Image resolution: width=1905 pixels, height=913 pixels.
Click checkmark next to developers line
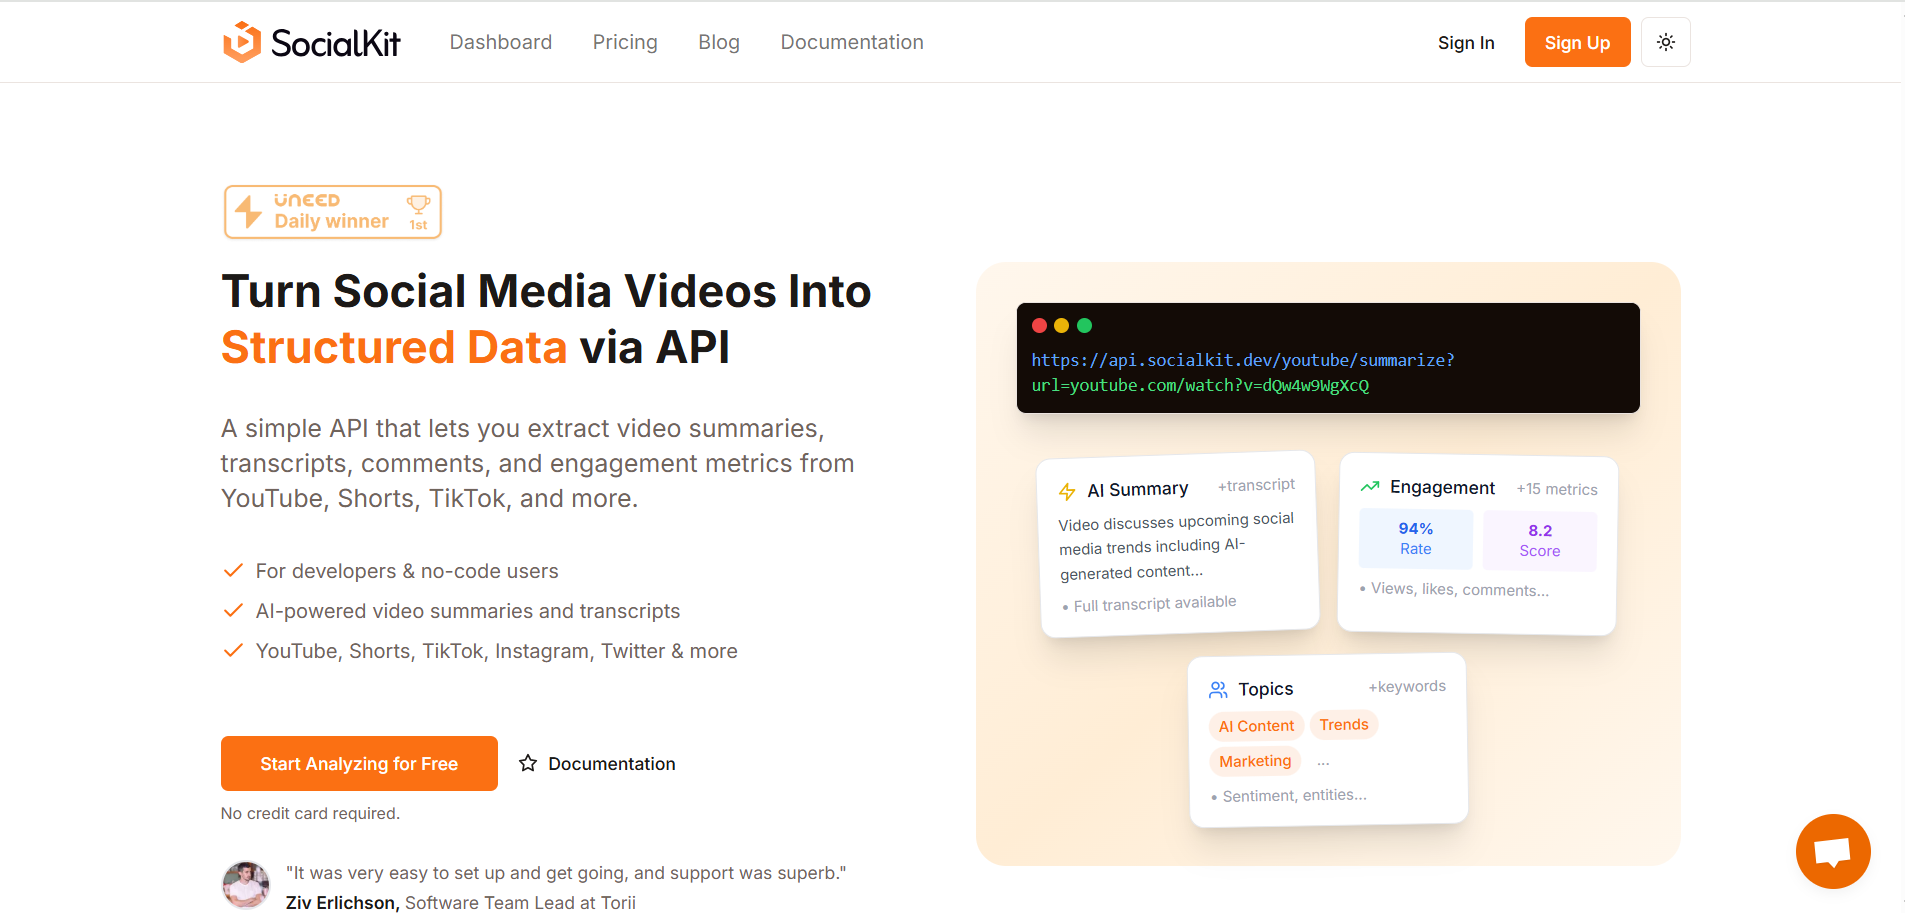click(x=233, y=571)
